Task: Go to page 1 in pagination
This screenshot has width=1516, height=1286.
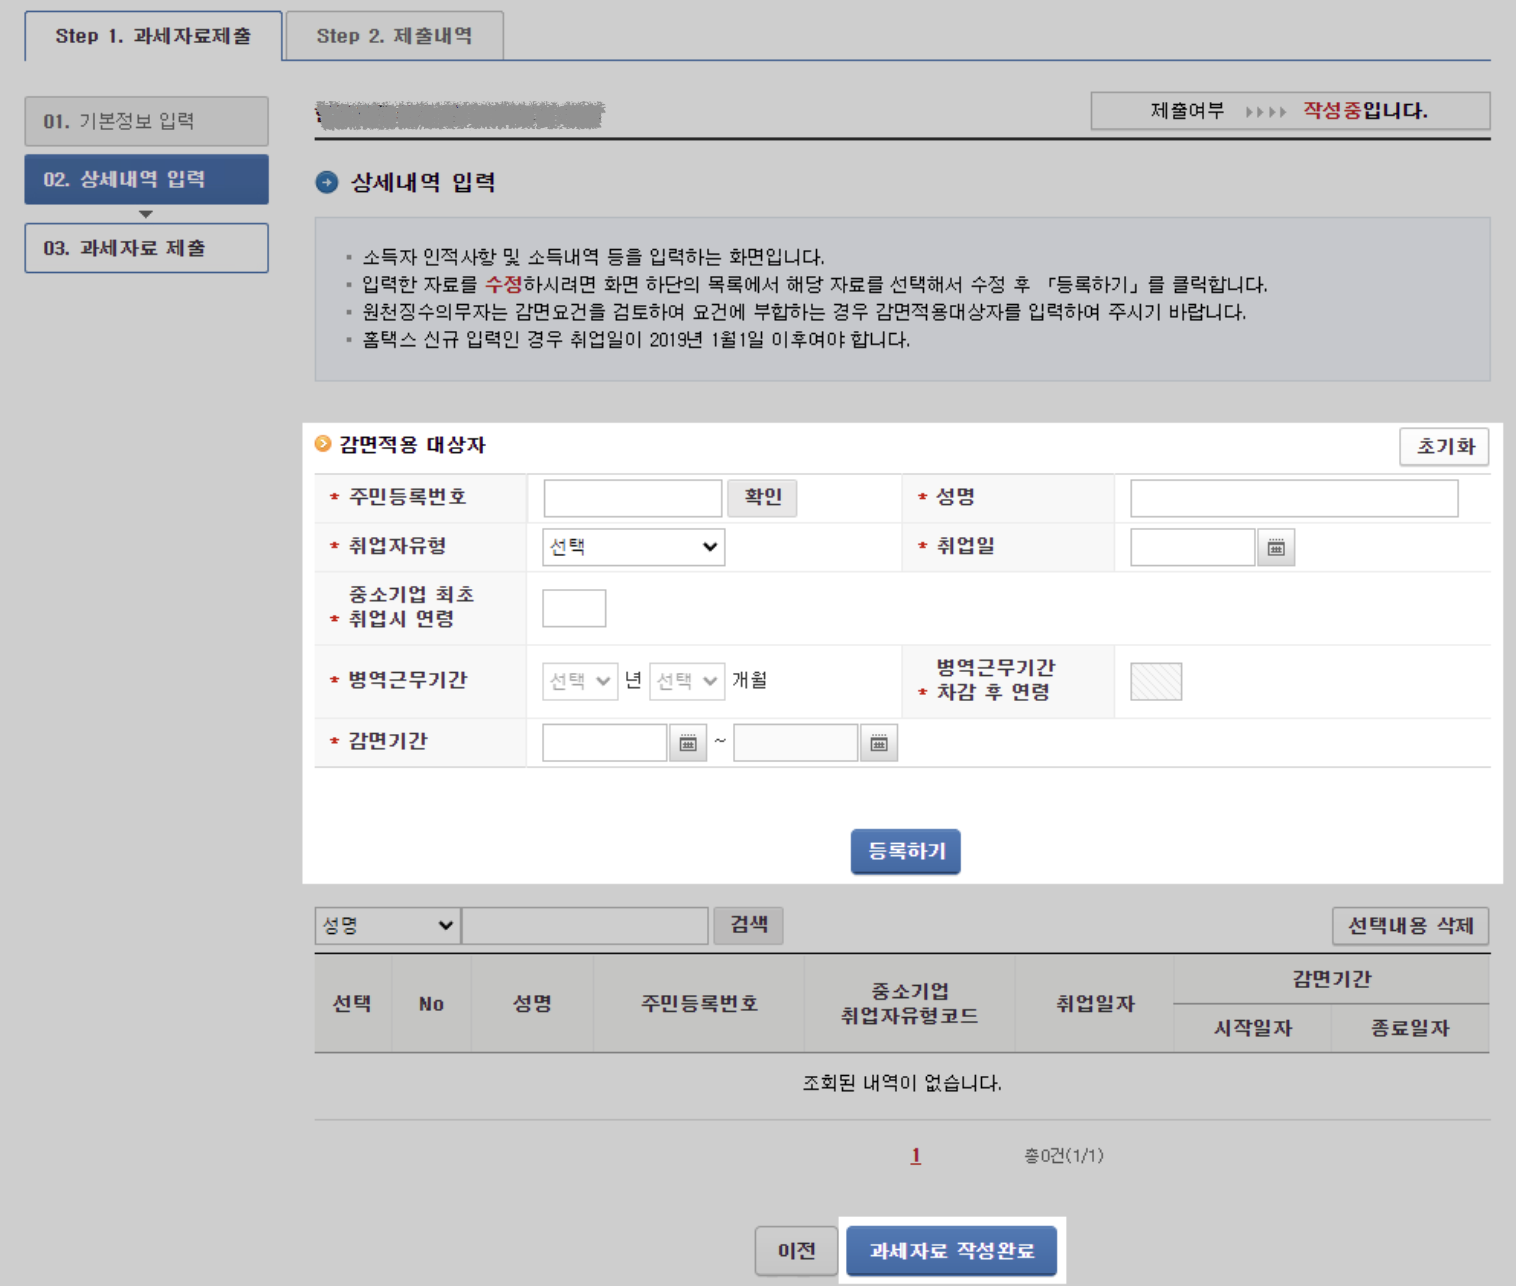Action: 915,1156
